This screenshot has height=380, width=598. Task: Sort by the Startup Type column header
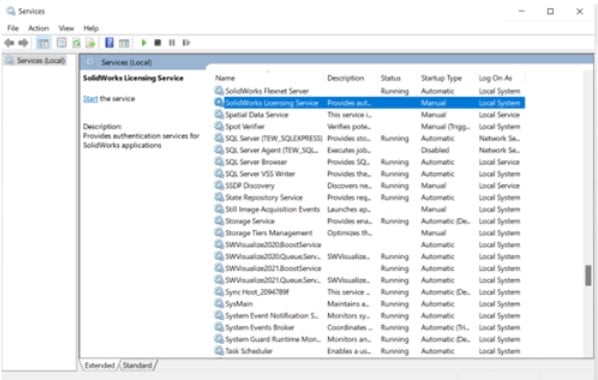441,78
